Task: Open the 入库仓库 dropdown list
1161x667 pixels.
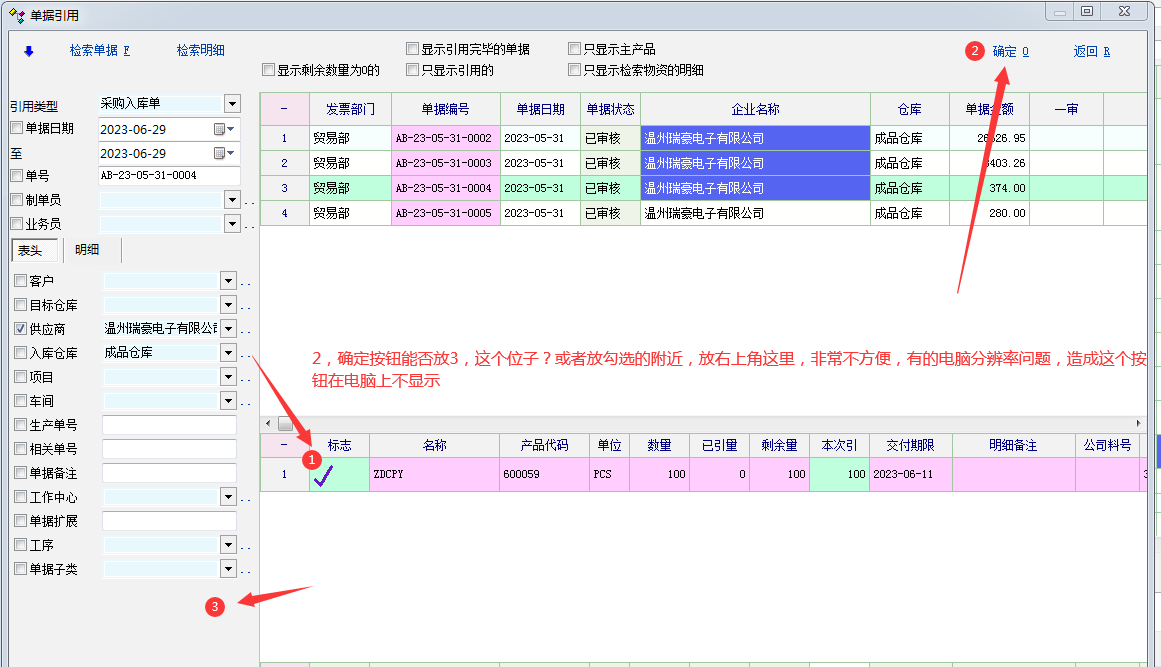Action: (x=228, y=353)
